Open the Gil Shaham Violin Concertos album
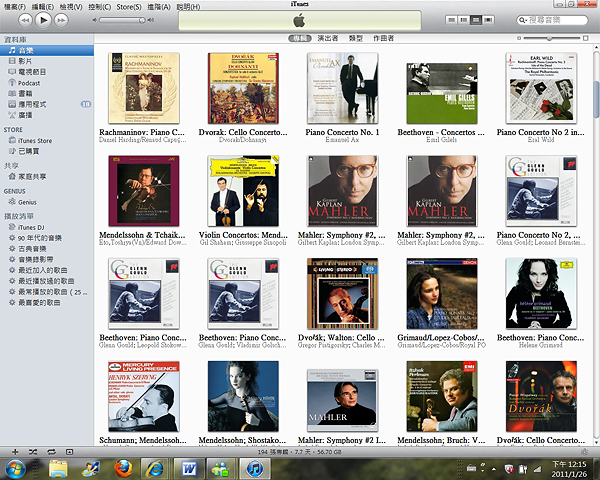Image resolution: width=600 pixels, height=480 pixels. (x=243, y=191)
